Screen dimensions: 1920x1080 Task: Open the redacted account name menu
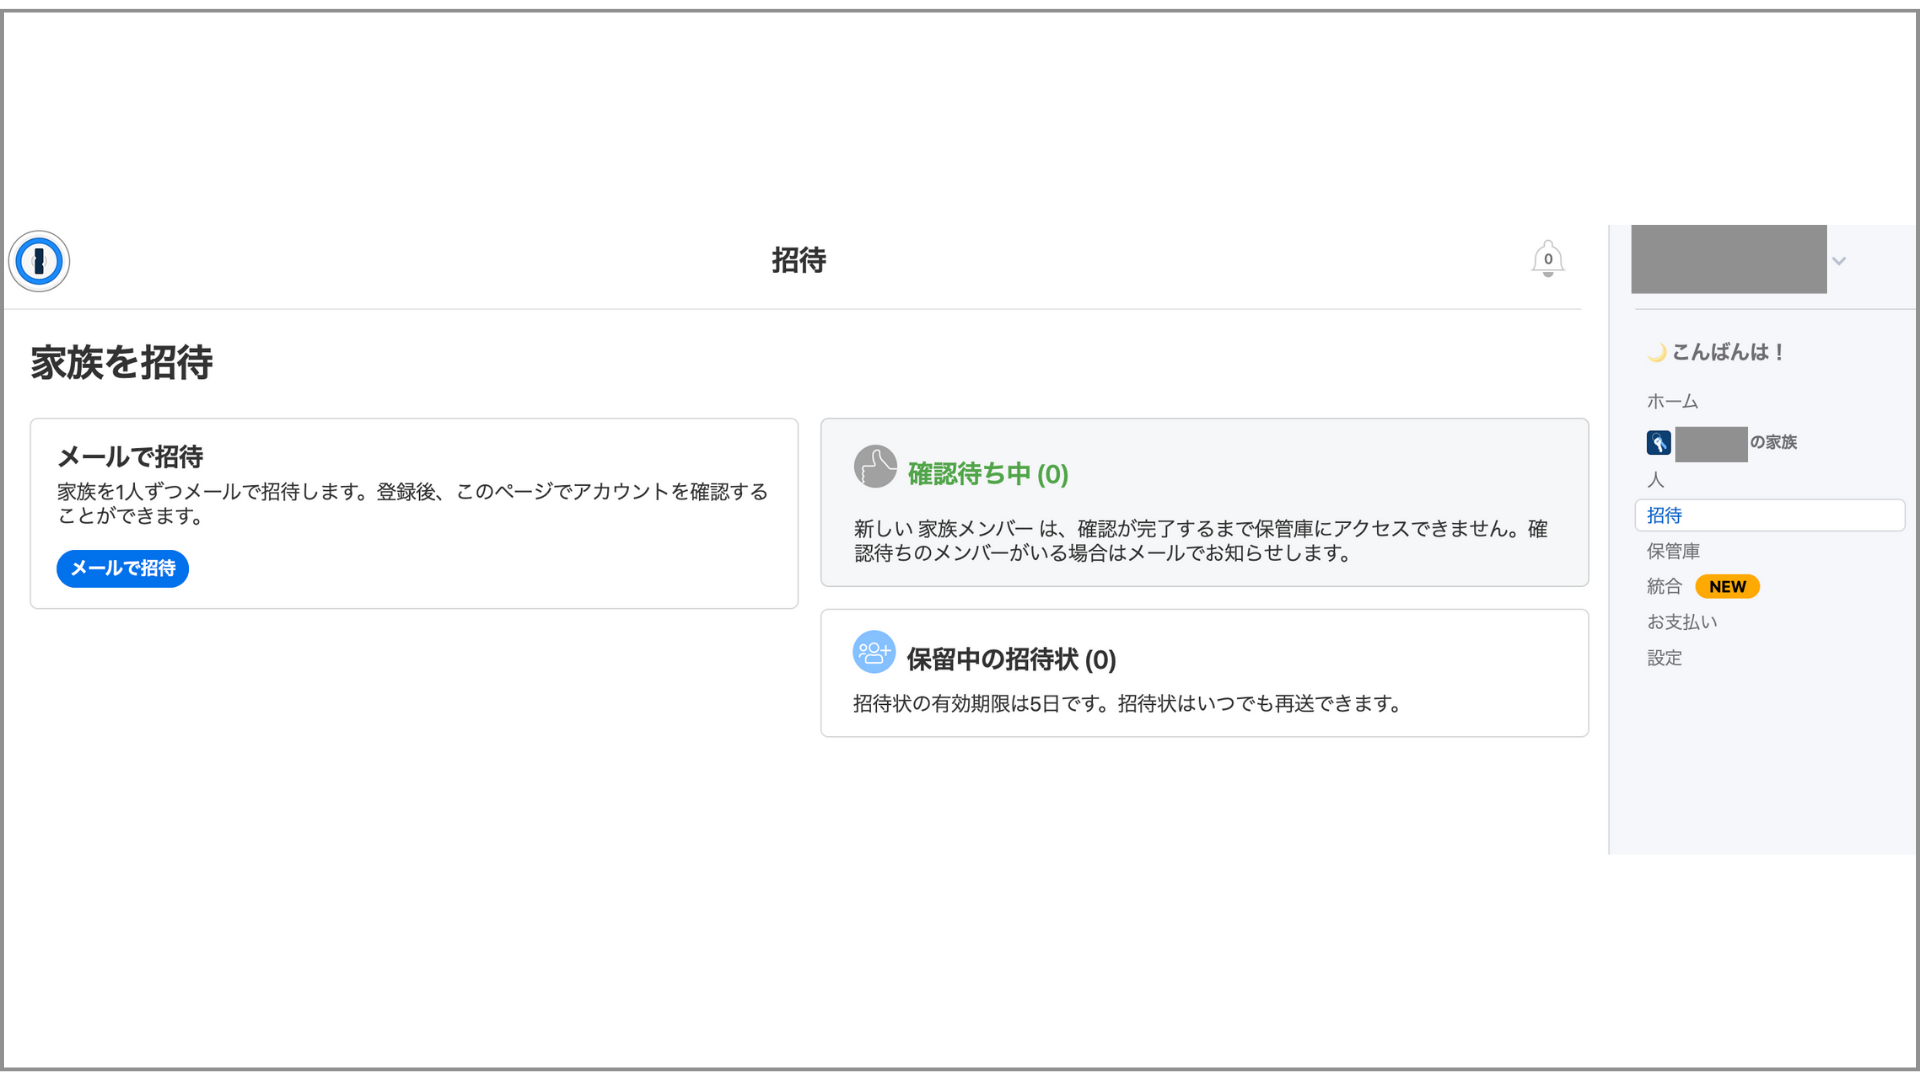[x=1729, y=259]
